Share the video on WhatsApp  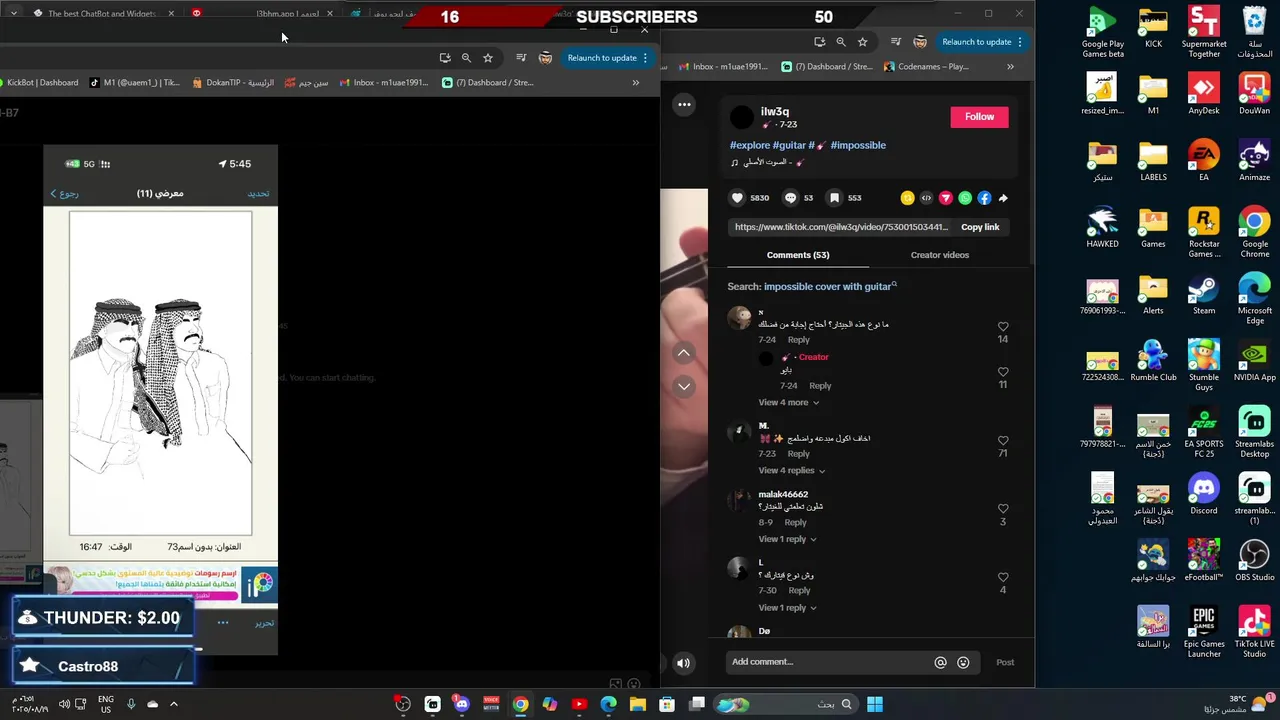click(965, 198)
